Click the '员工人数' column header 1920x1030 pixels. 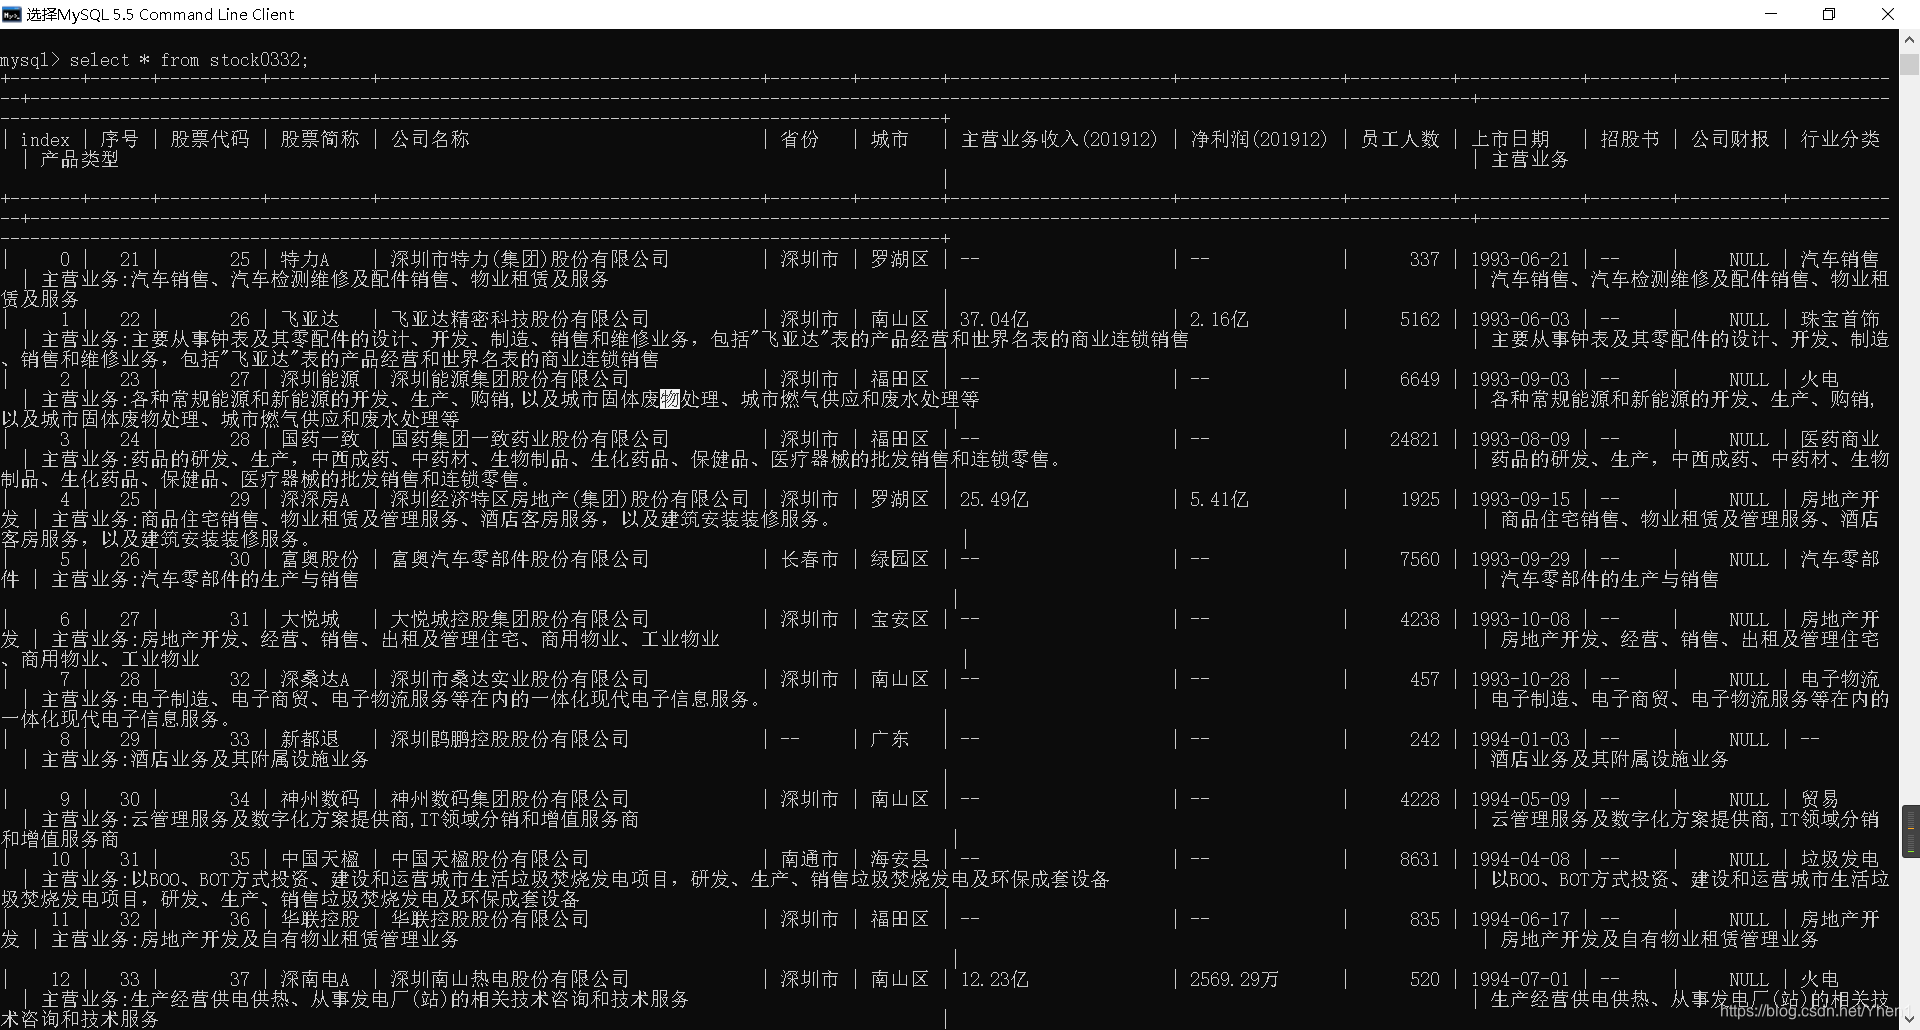coord(1400,139)
